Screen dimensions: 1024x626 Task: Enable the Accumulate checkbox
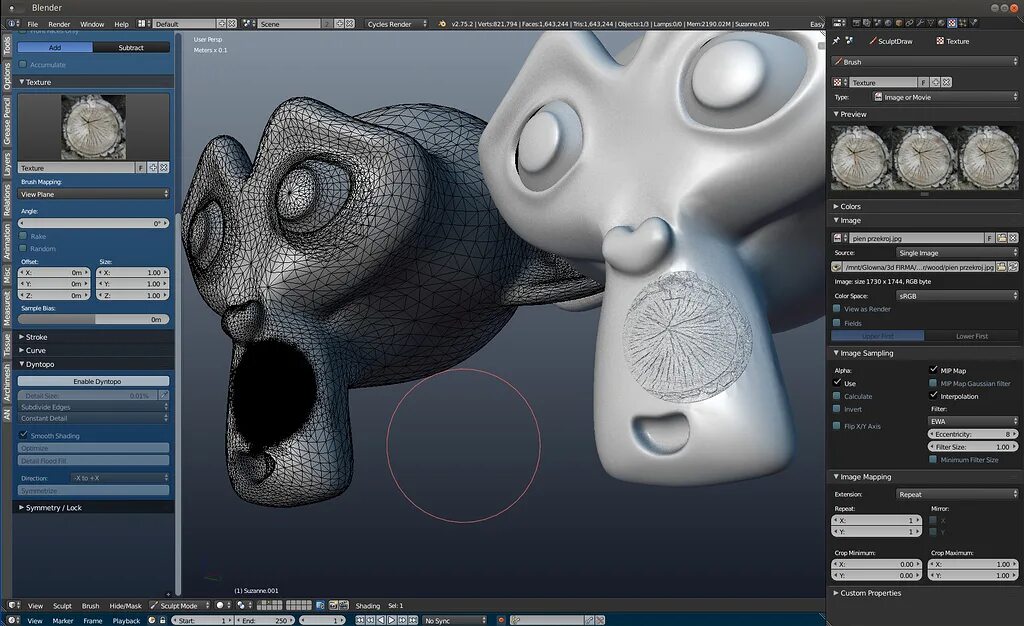24,65
